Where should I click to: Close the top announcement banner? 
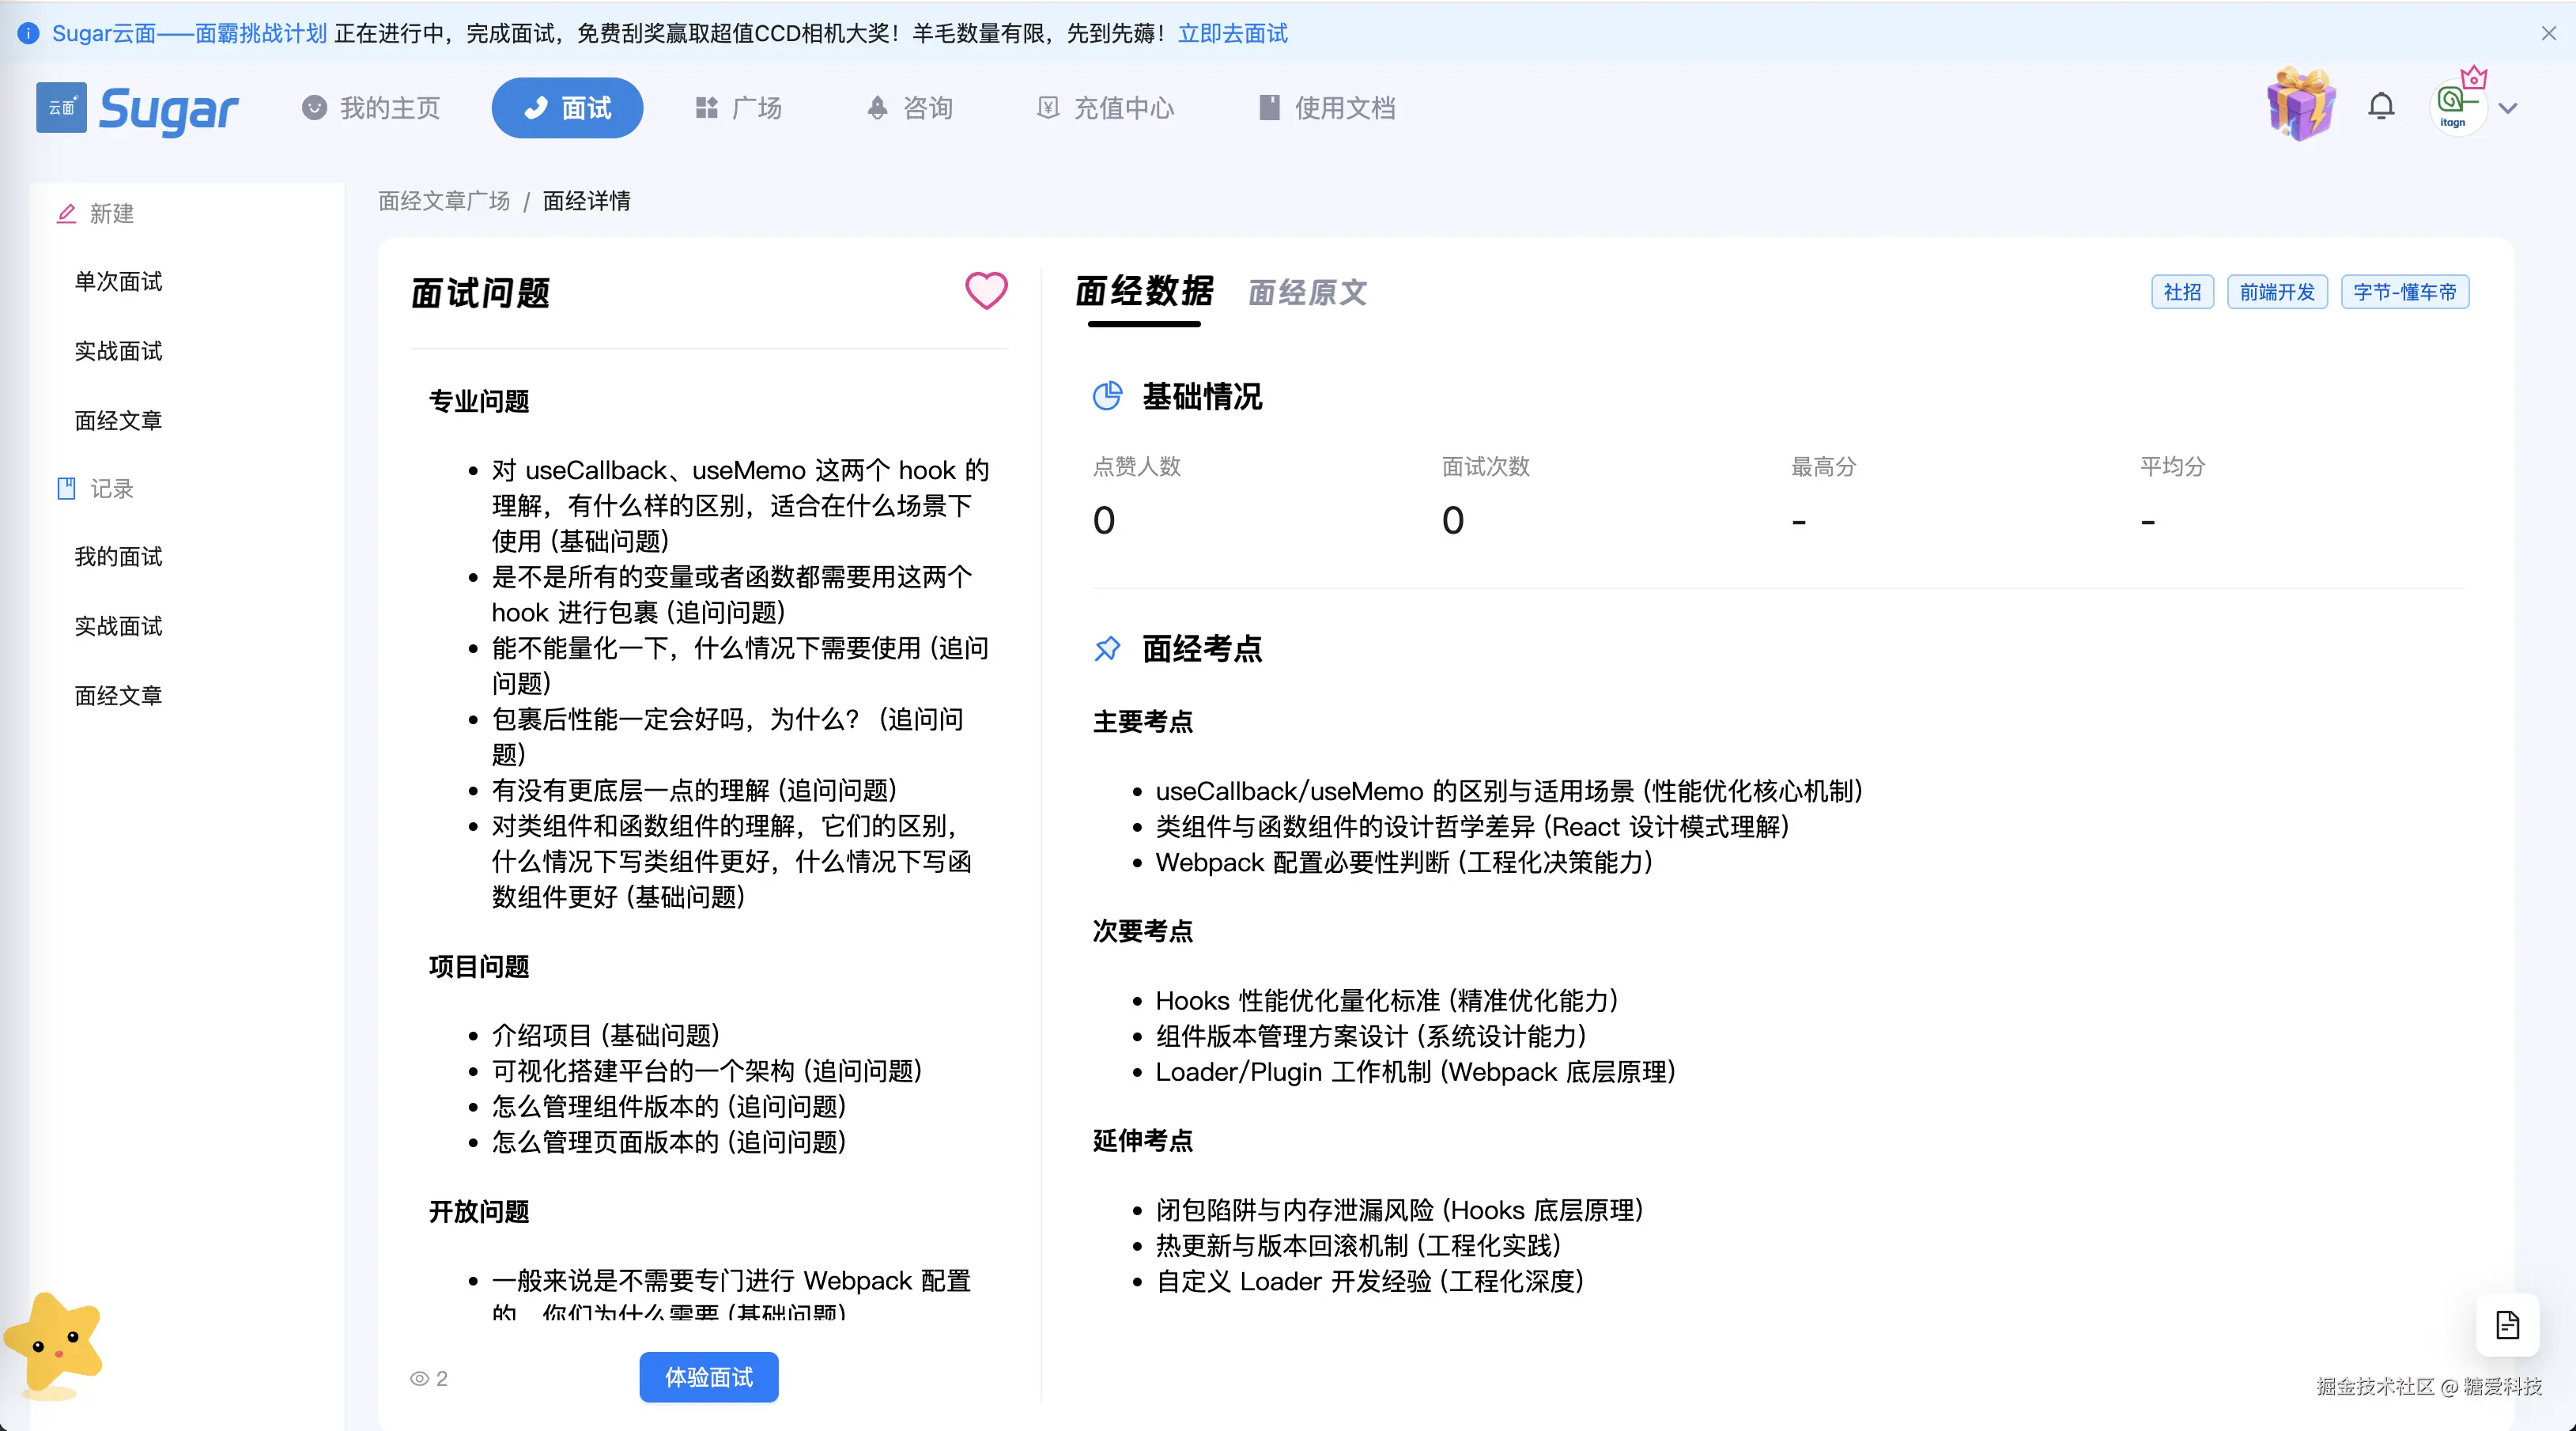coord(2548,33)
